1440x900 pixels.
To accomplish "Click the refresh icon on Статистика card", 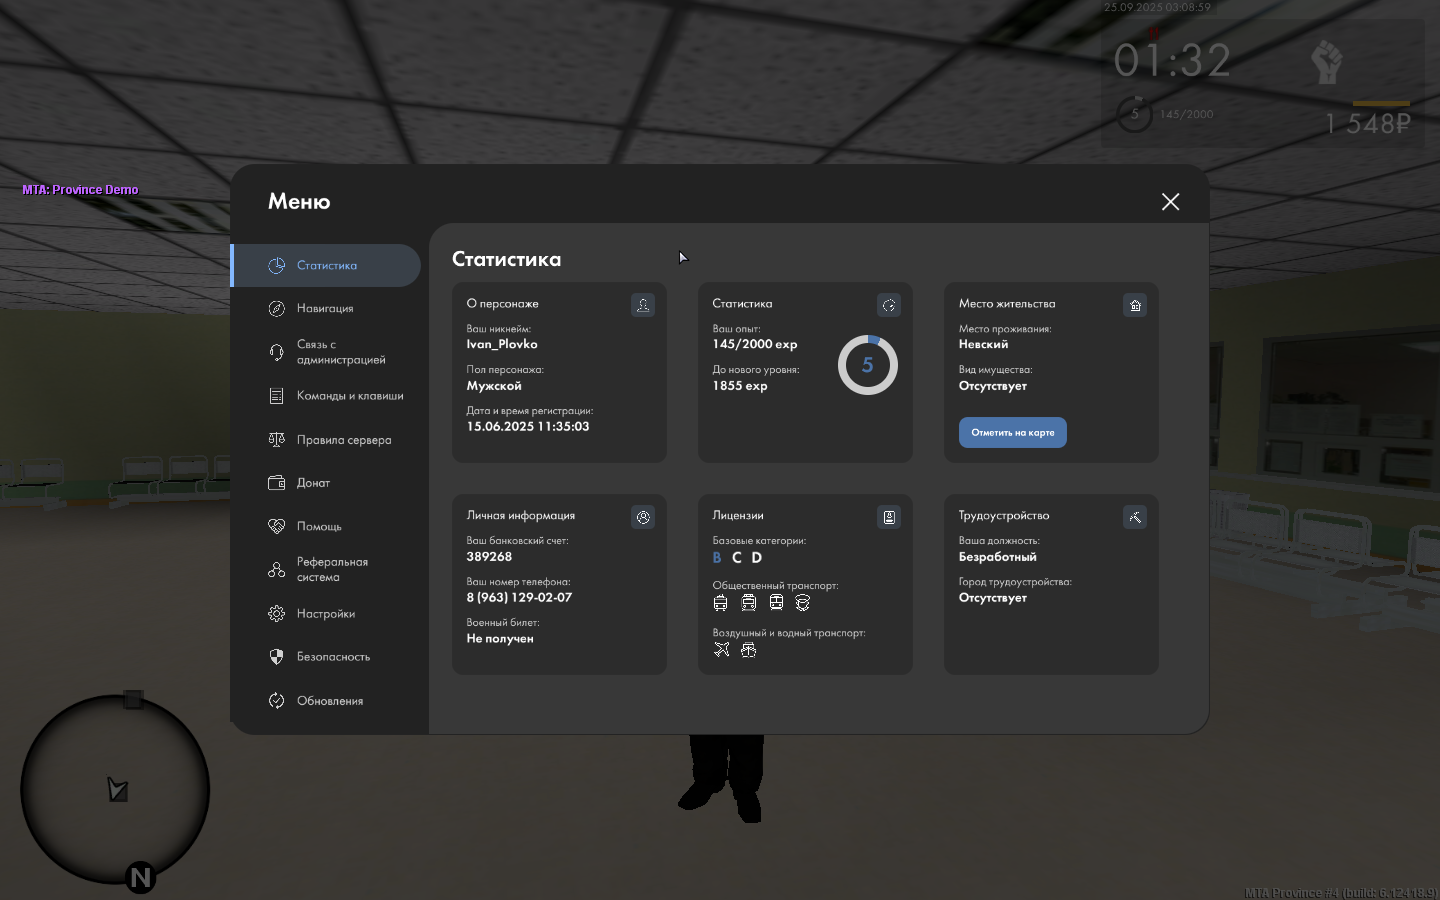I will click(x=889, y=305).
